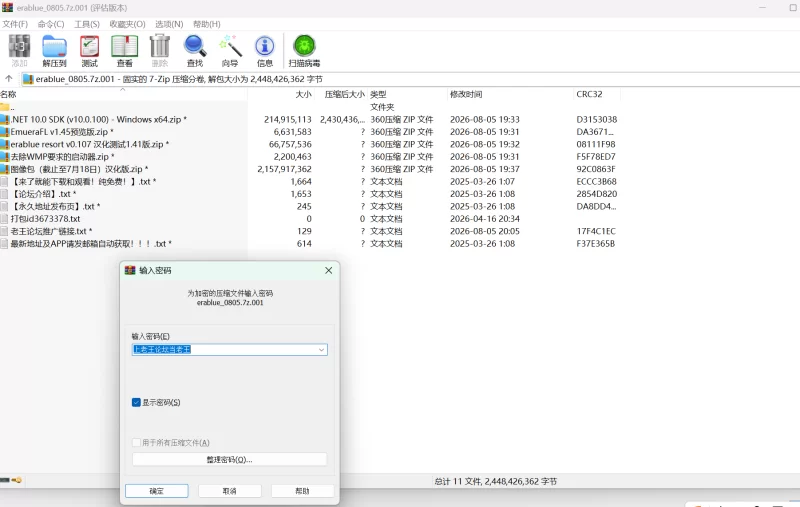Click the WinRAR icon in main window title bar
This screenshot has height=507, width=800.
coord(7,7)
